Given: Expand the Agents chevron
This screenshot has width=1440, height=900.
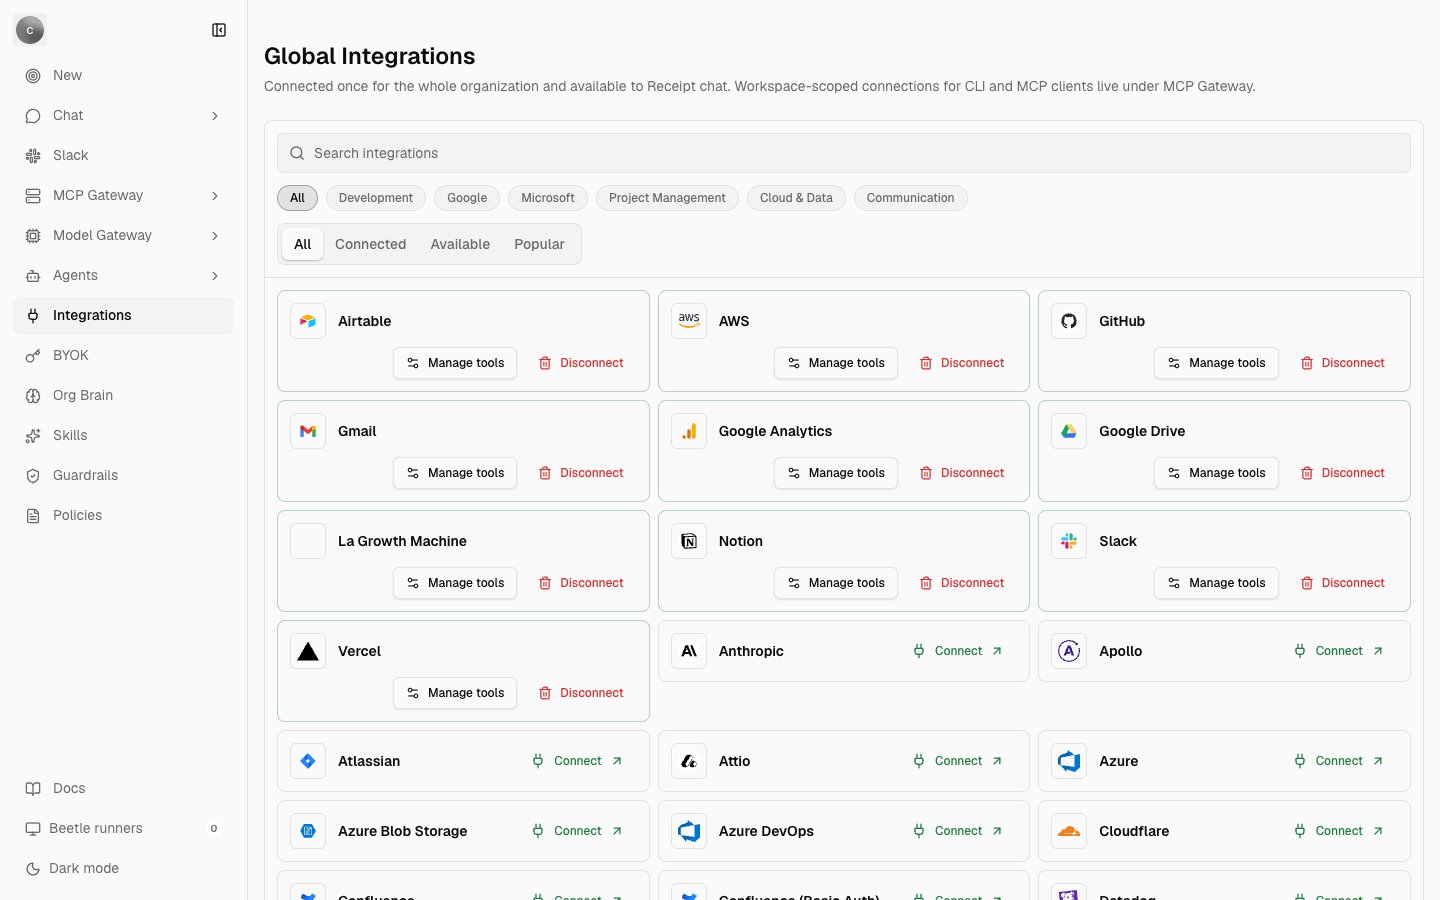Looking at the screenshot, I should [215, 276].
